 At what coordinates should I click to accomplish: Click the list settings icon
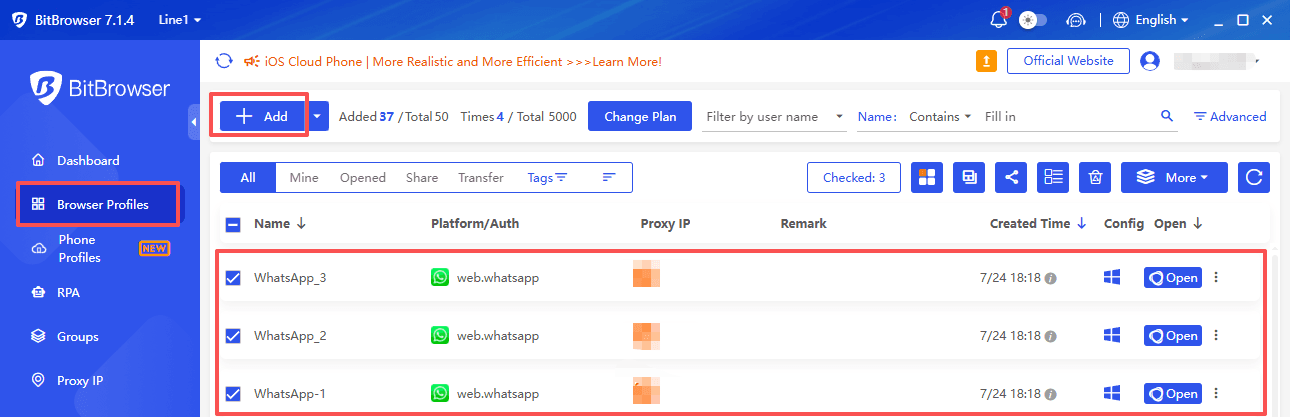(x=1053, y=177)
